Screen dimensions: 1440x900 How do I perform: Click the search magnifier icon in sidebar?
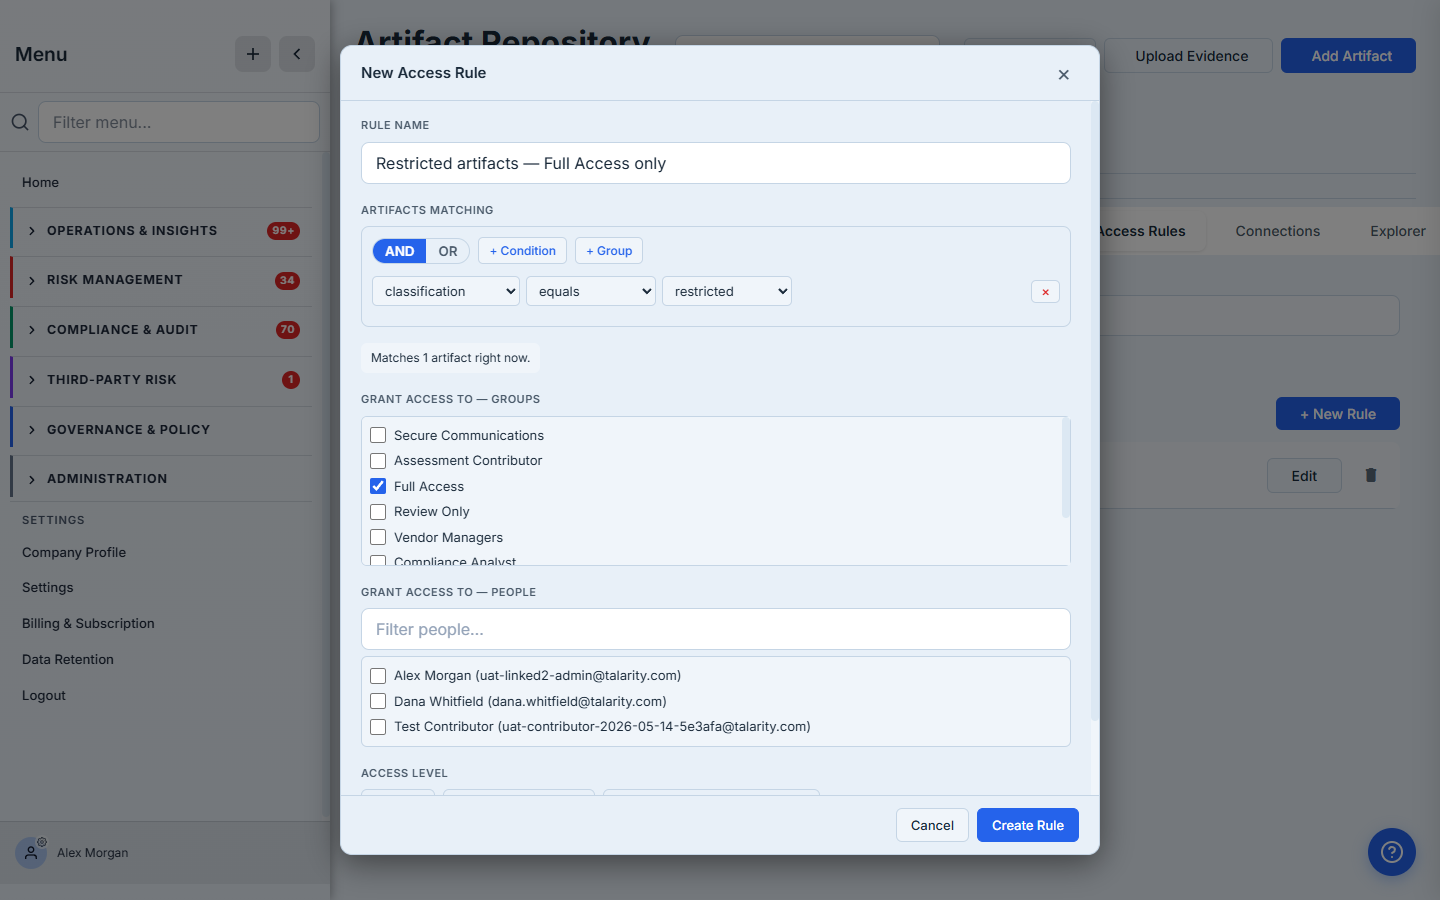[20, 122]
